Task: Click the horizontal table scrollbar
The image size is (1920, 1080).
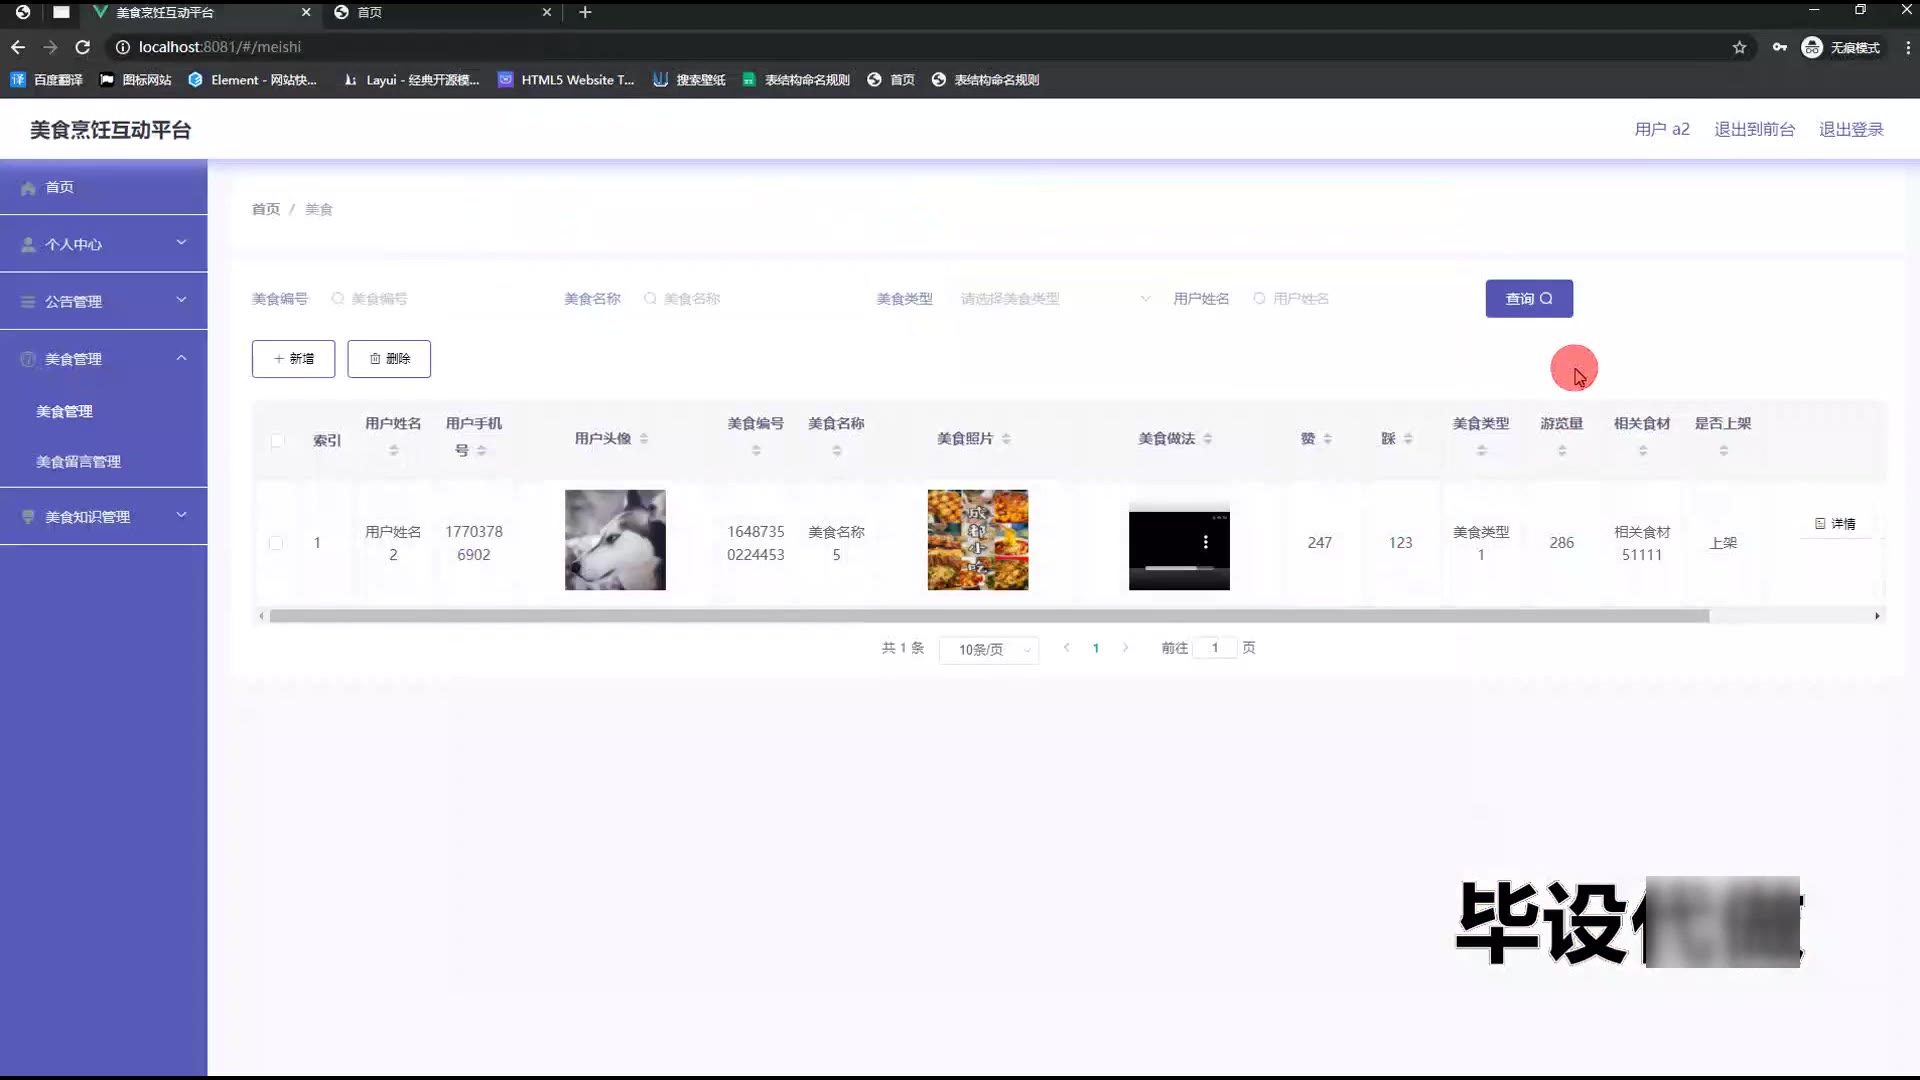Action: coord(988,616)
